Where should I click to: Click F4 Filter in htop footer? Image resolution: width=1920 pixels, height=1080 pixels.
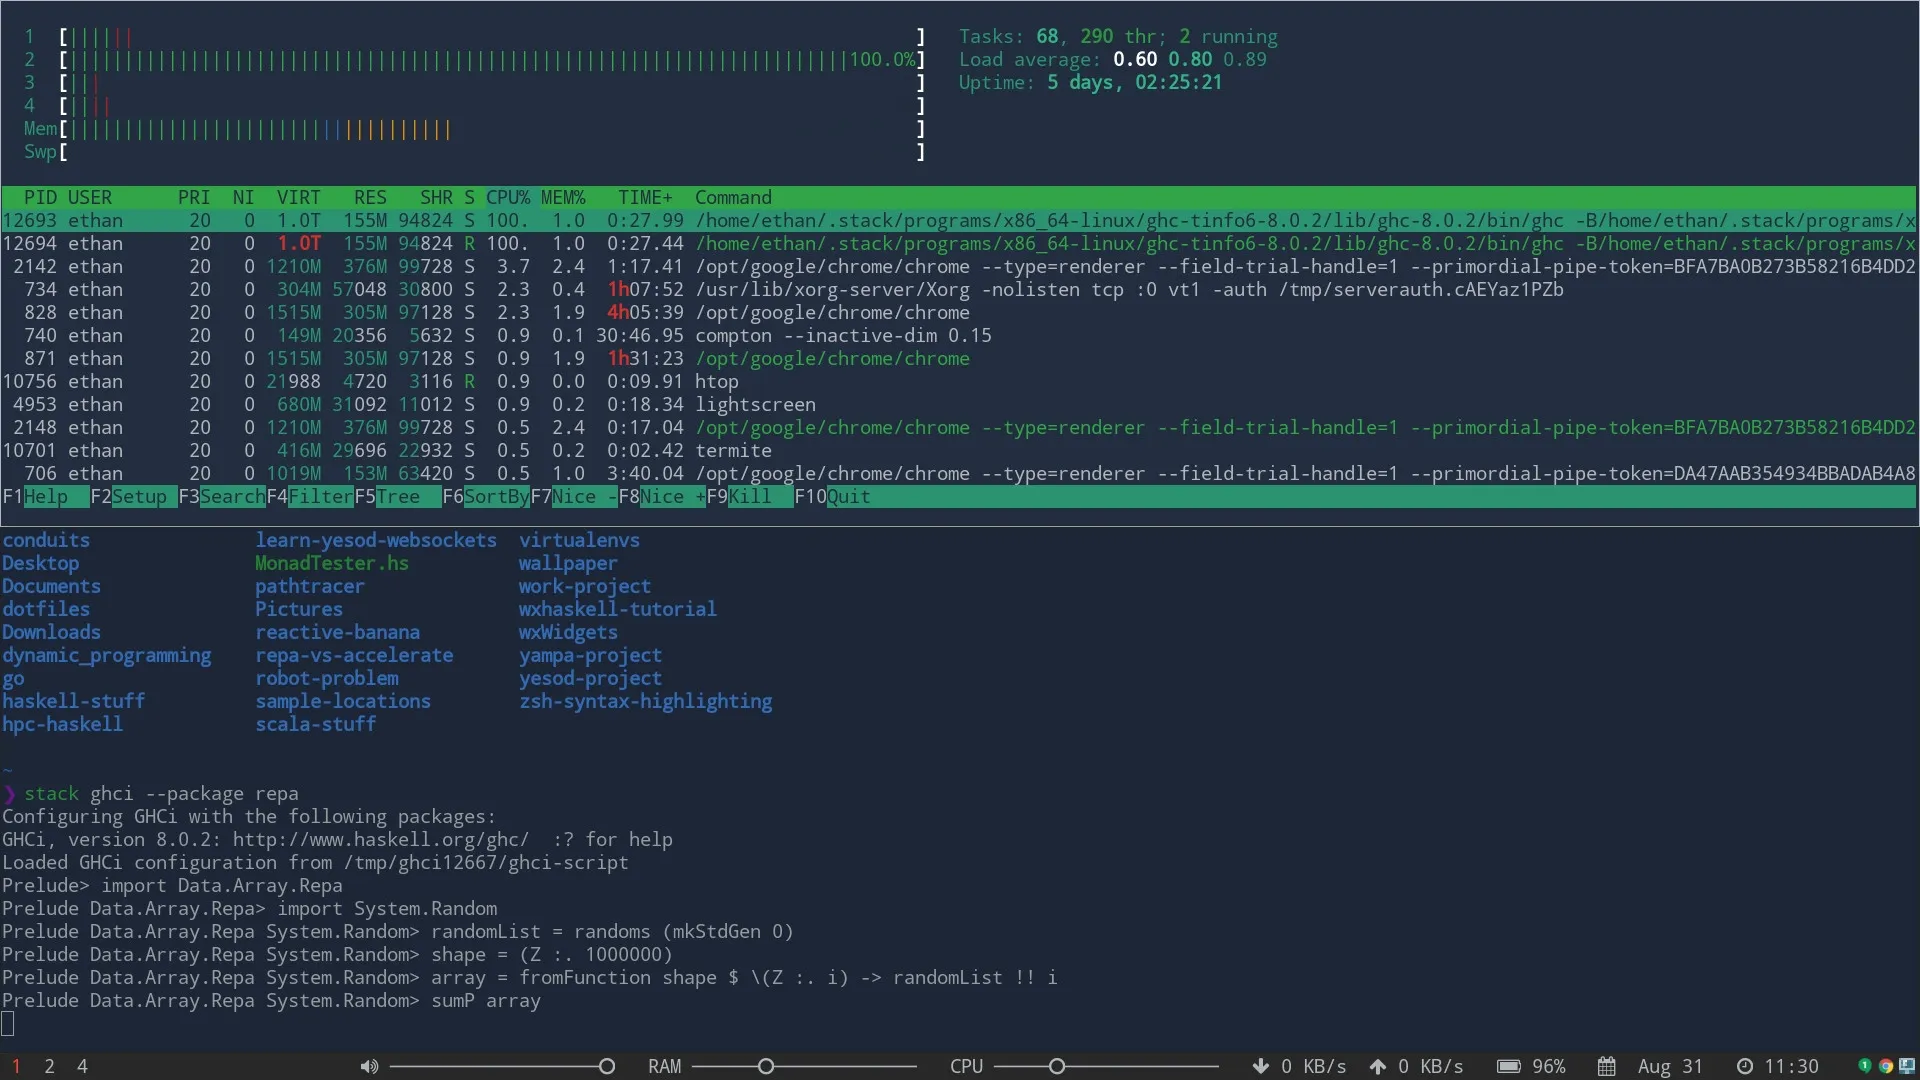310,496
